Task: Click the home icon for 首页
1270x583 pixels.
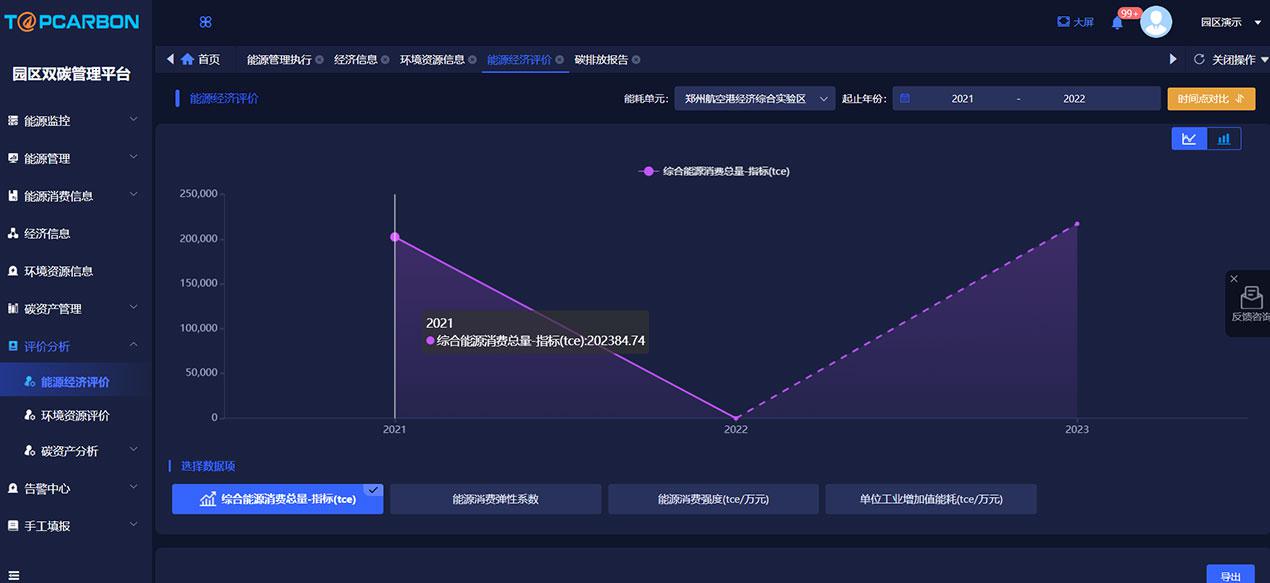Action: click(187, 59)
